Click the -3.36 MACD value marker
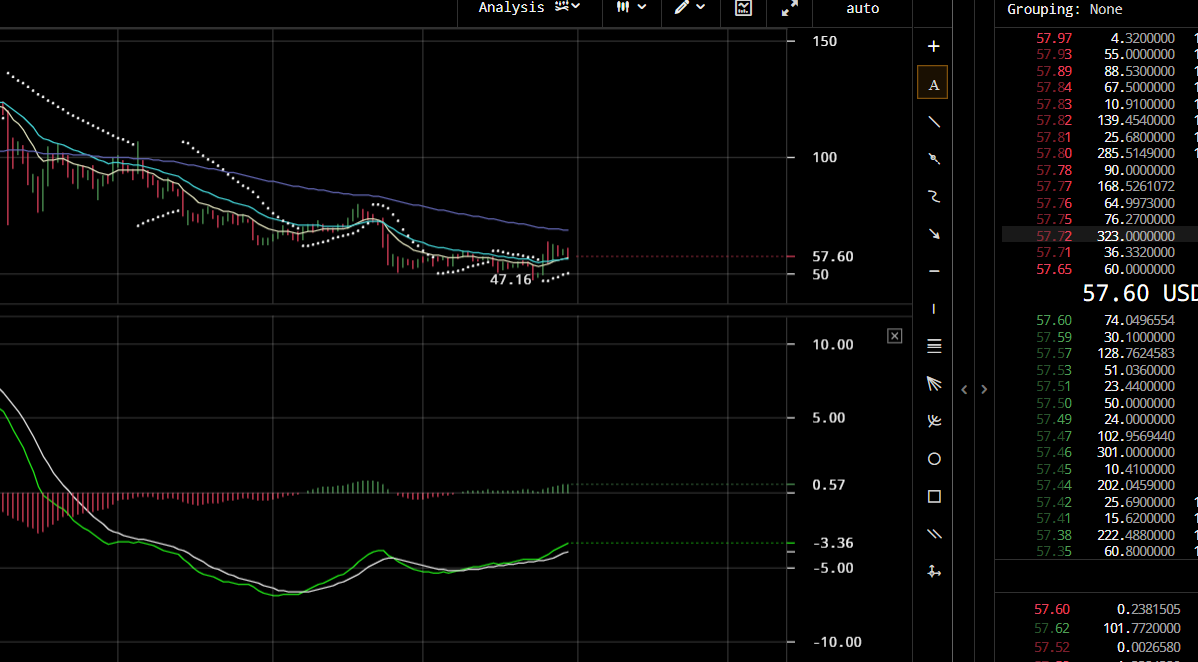Image resolution: width=1198 pixels, height=662 pixels. click(833, 543)
